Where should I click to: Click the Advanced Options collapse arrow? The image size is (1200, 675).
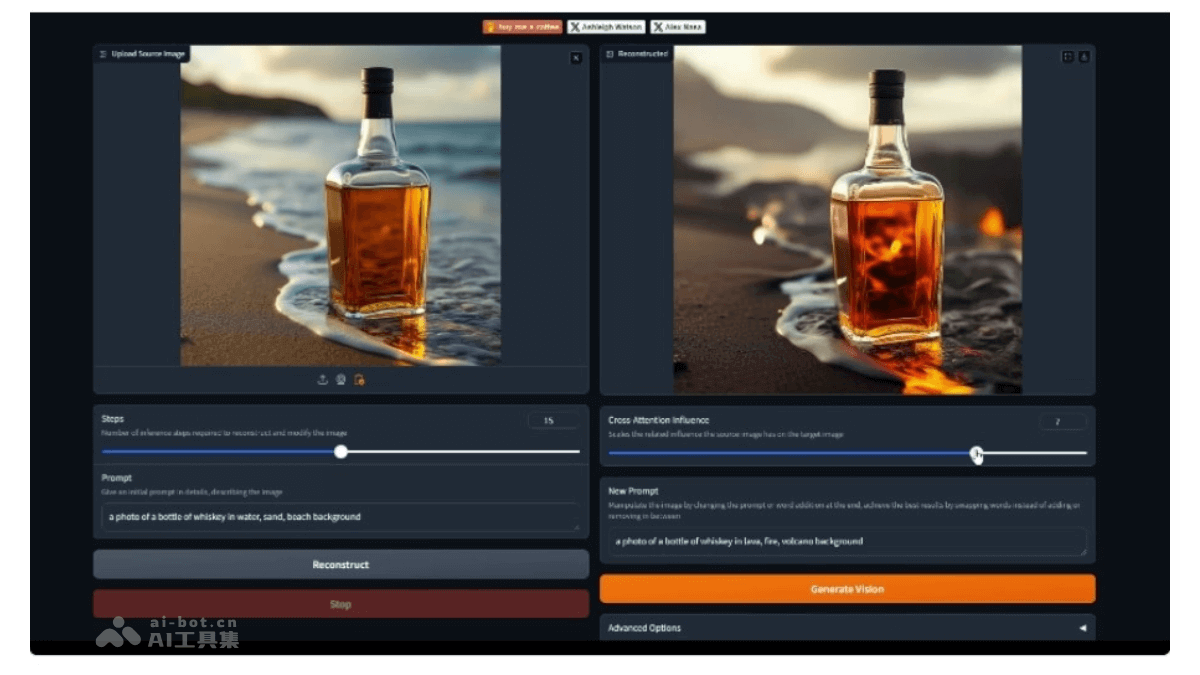pyautogui.click(x=1082, y=628)
